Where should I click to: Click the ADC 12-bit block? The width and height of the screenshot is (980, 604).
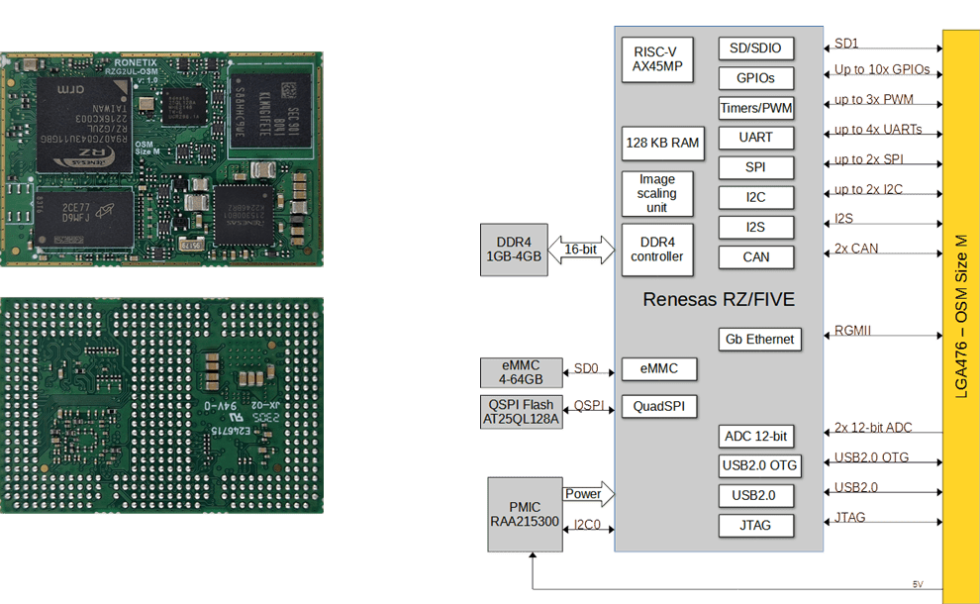pyautogui.click(x=756, y=436)
